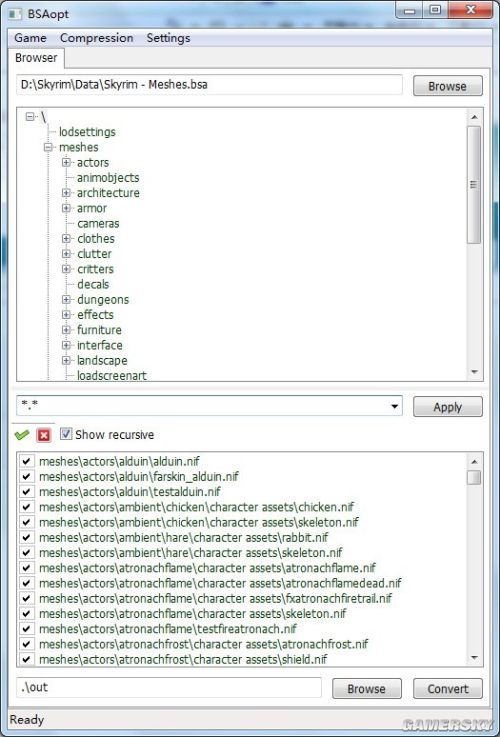This screenshot has height=737, width=500.
Task: Open the Settings menu
Action: (168, 38)
